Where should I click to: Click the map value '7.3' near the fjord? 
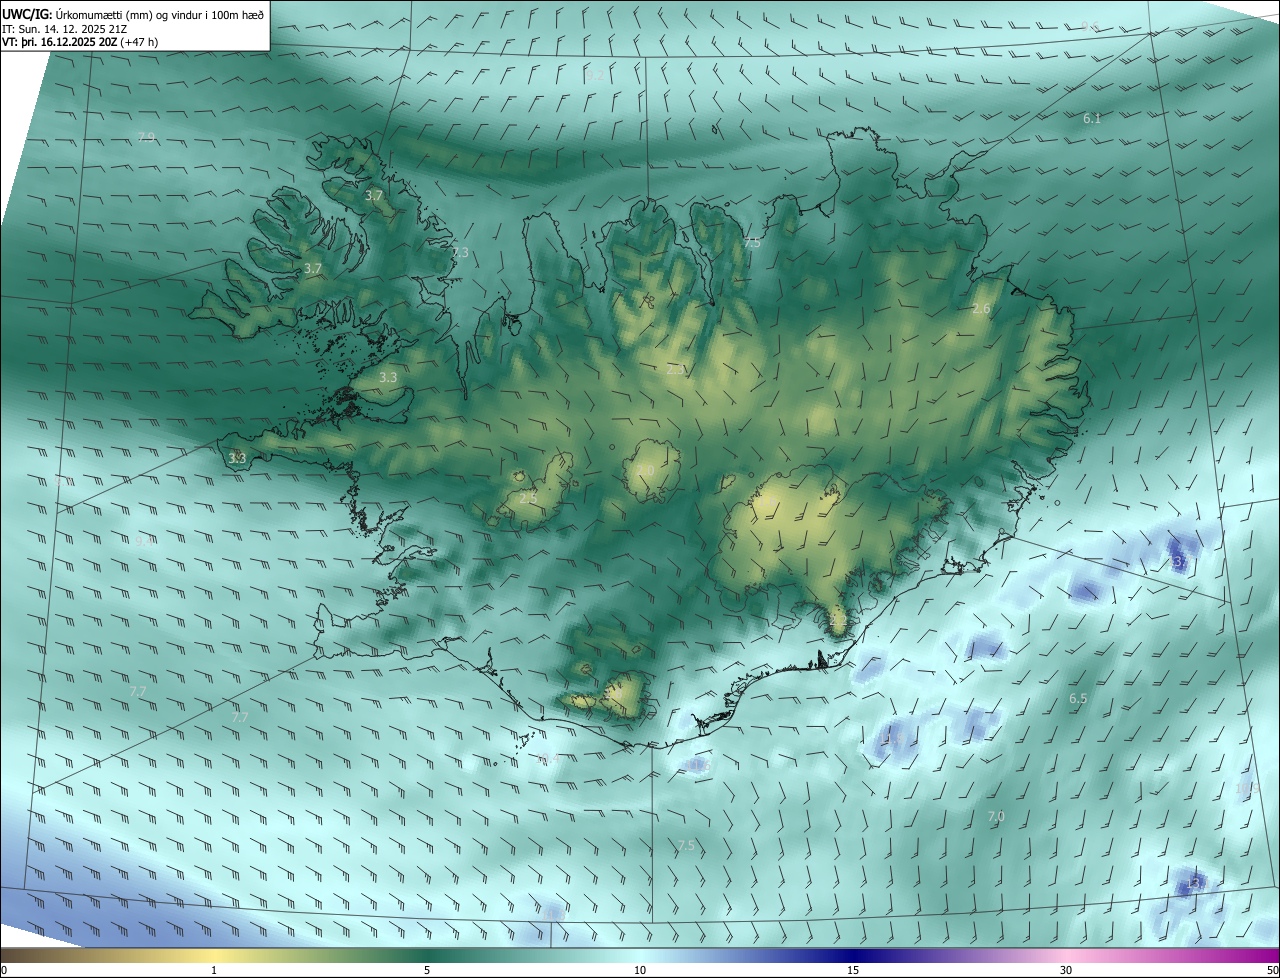460,253
